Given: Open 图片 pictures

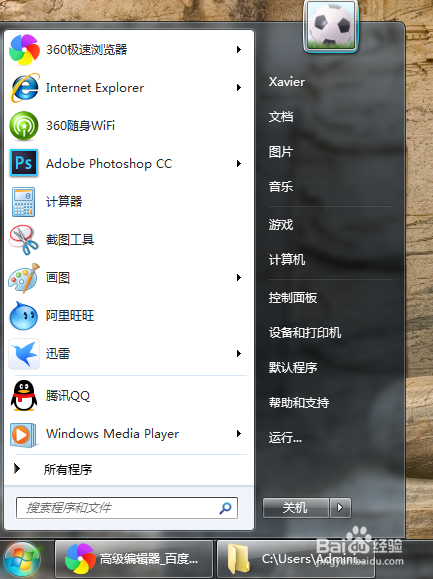Looking at the screenshot, I should click(x=281, y=152).
